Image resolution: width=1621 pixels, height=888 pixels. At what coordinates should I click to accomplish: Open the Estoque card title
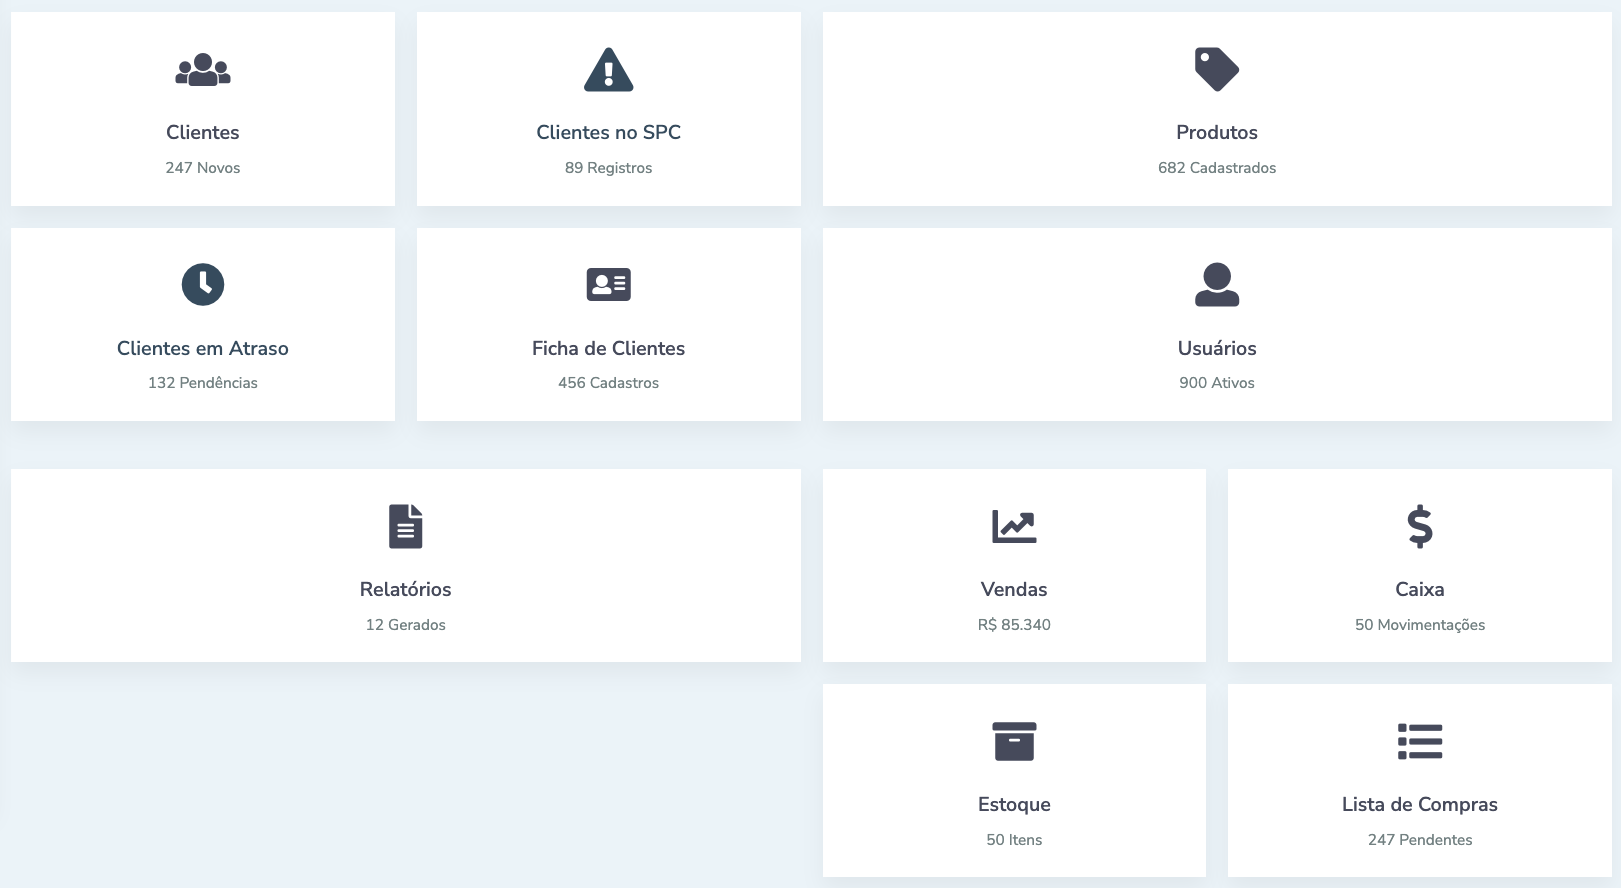tap(1013, 804)
